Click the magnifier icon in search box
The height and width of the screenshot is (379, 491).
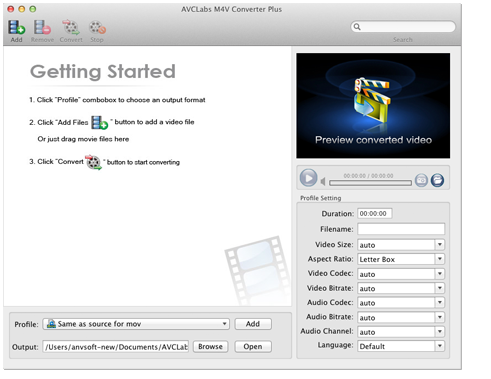click(357, 27)
